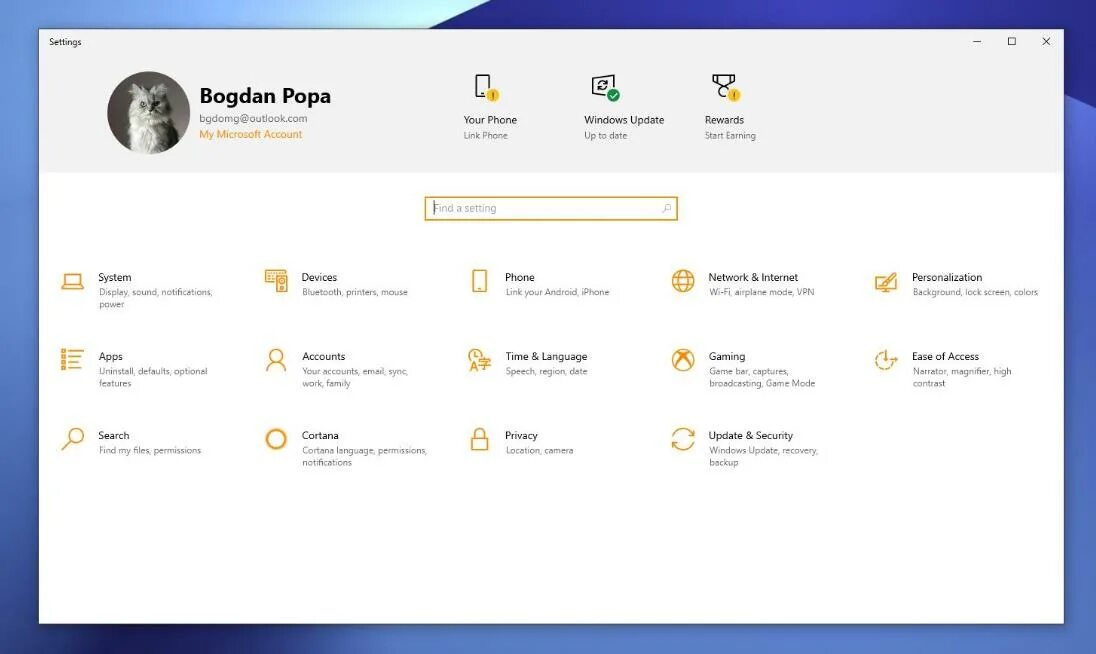
Task: Select the Accounts category title
Action: pyautogui.click(x=324, y=356)
